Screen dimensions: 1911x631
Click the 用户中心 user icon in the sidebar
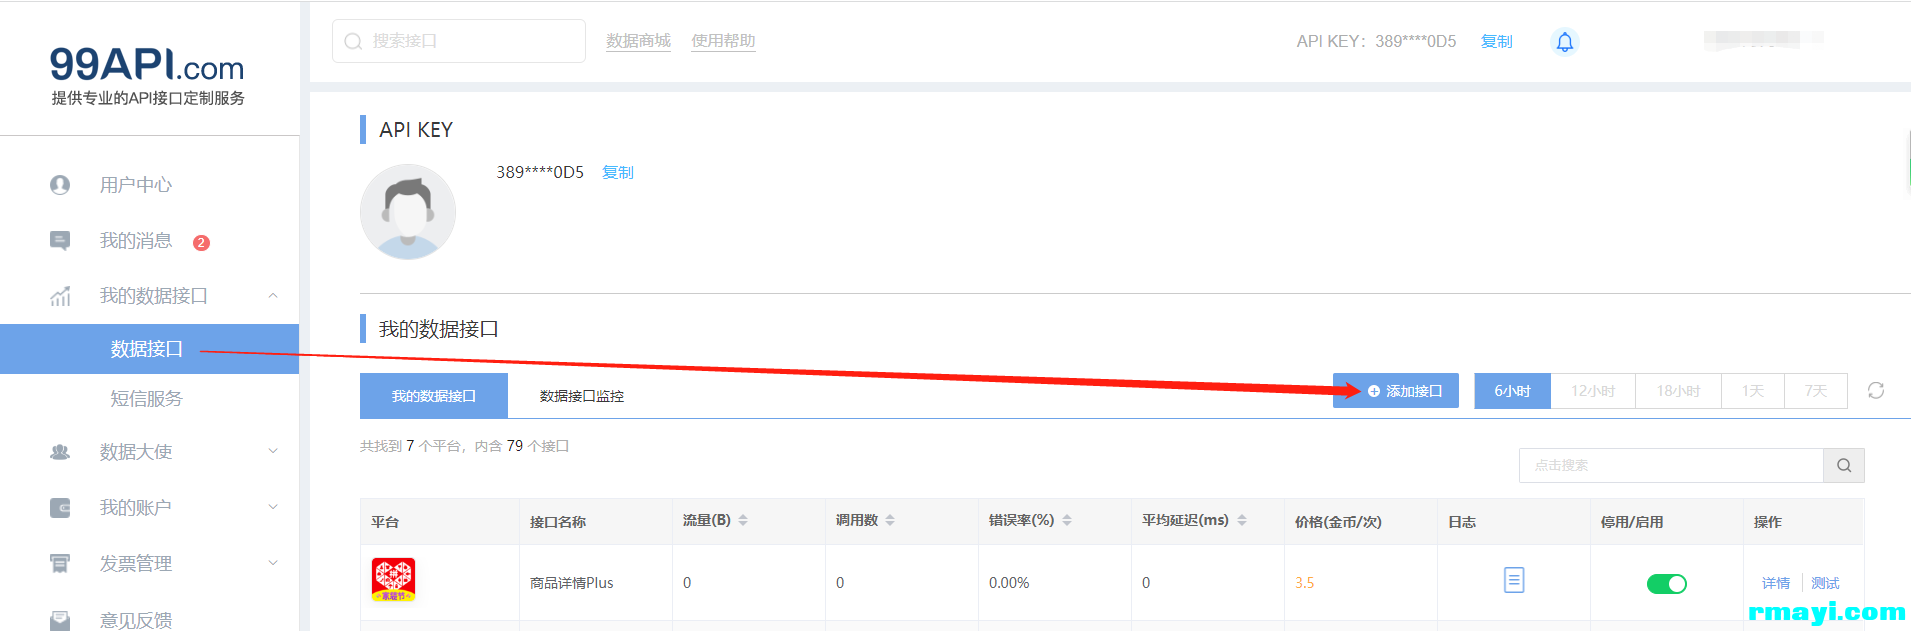(x=60, y=185)
